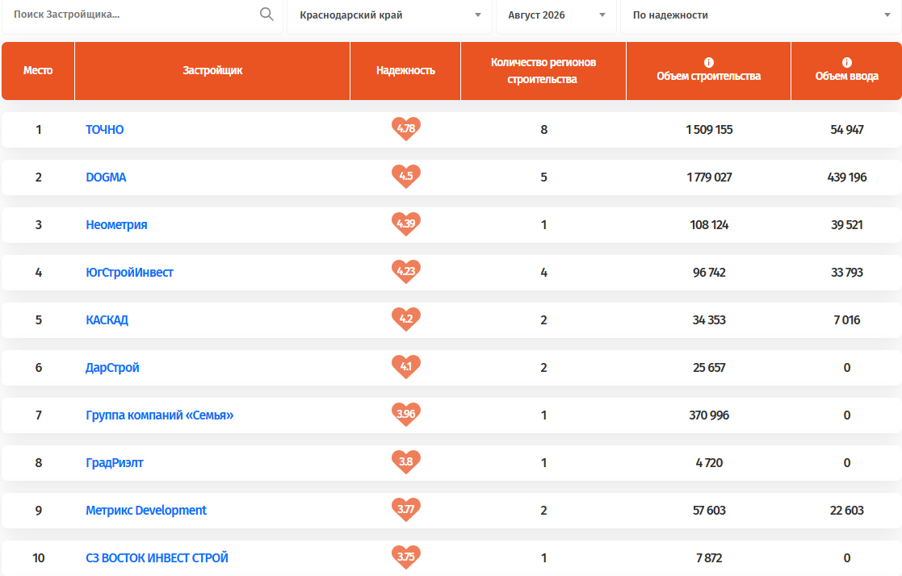Open the Краснодарский край region dropdown

(389, 16)
